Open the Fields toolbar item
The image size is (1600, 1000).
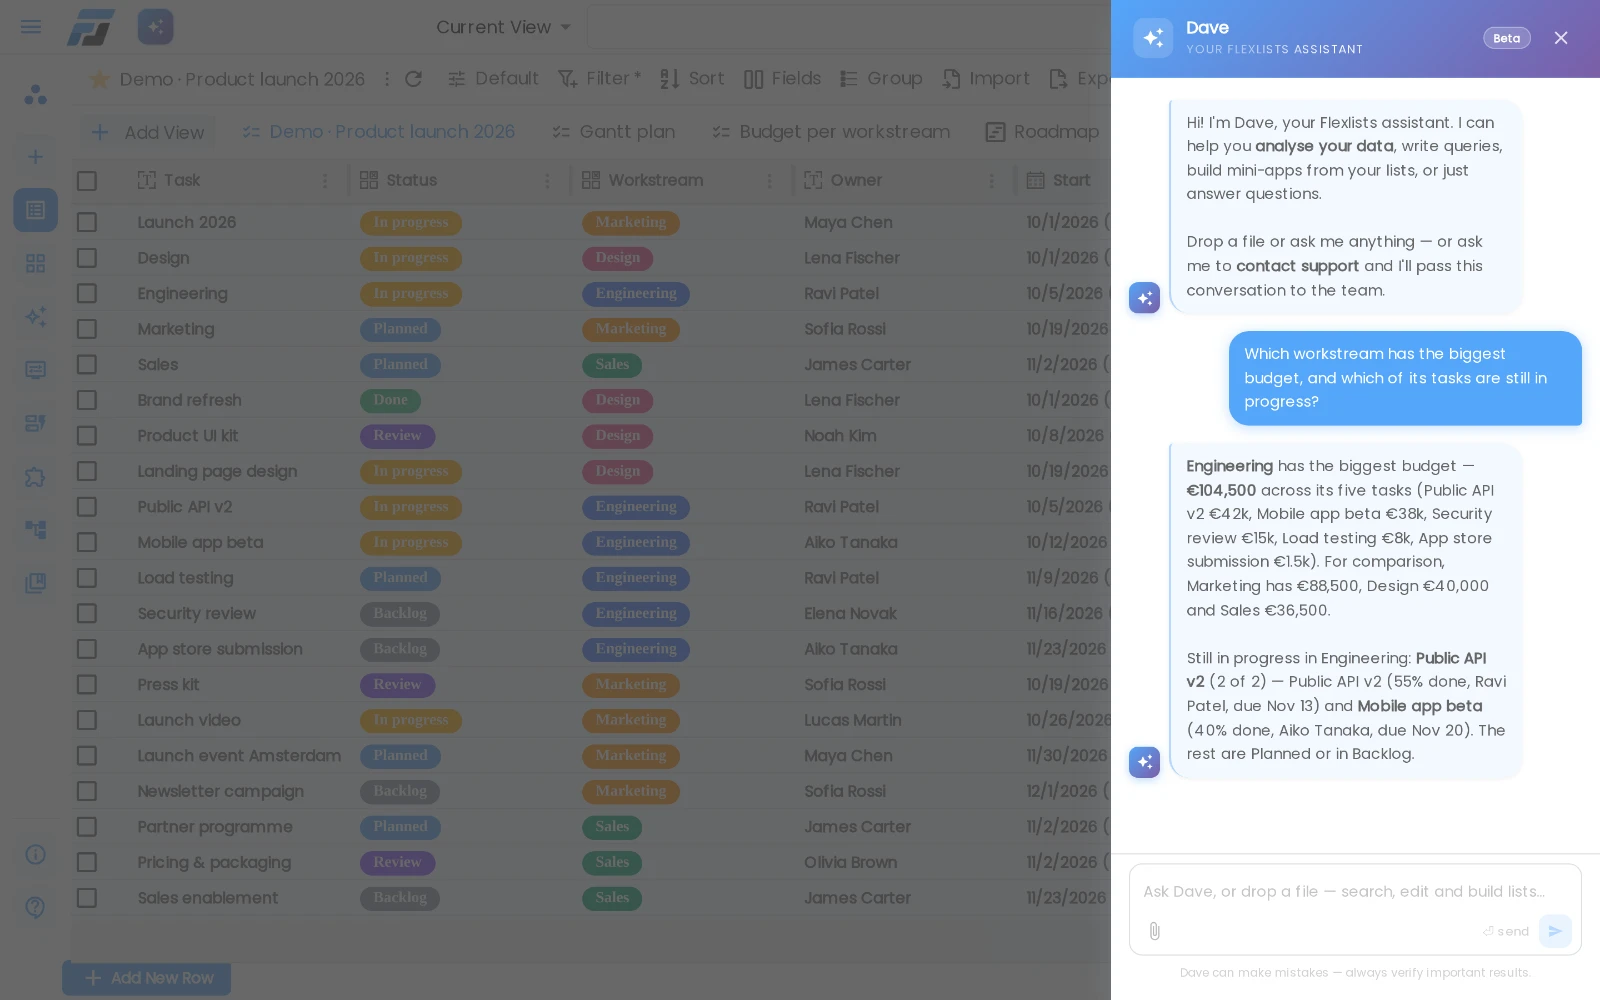tap(782, 79)
